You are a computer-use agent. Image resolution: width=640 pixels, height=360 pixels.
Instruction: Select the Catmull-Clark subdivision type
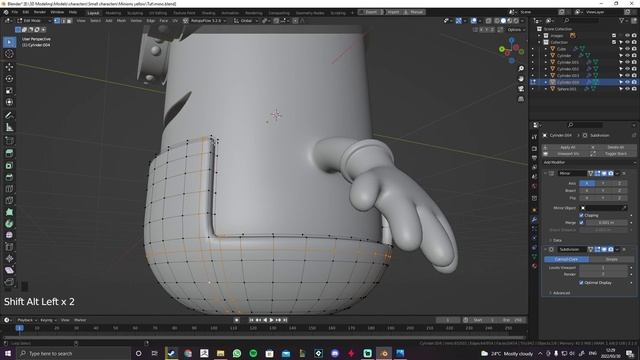[x=567, y=260]
